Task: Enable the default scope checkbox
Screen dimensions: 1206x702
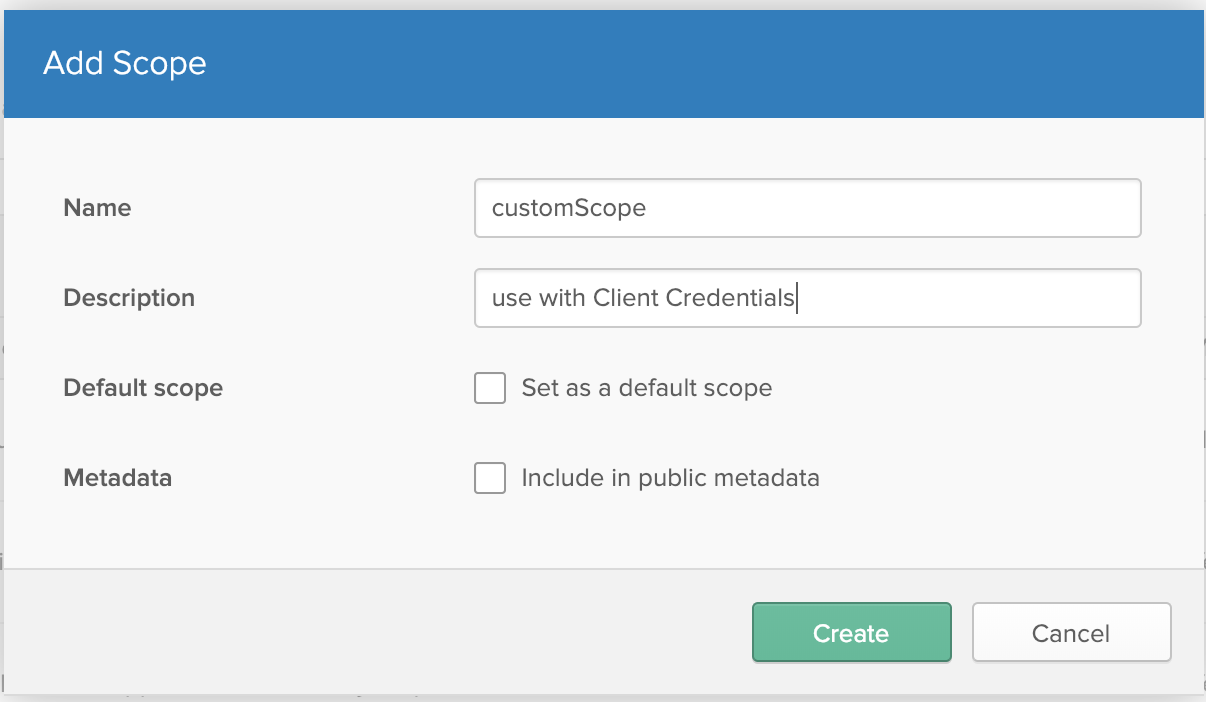Action: pos(490,388)
